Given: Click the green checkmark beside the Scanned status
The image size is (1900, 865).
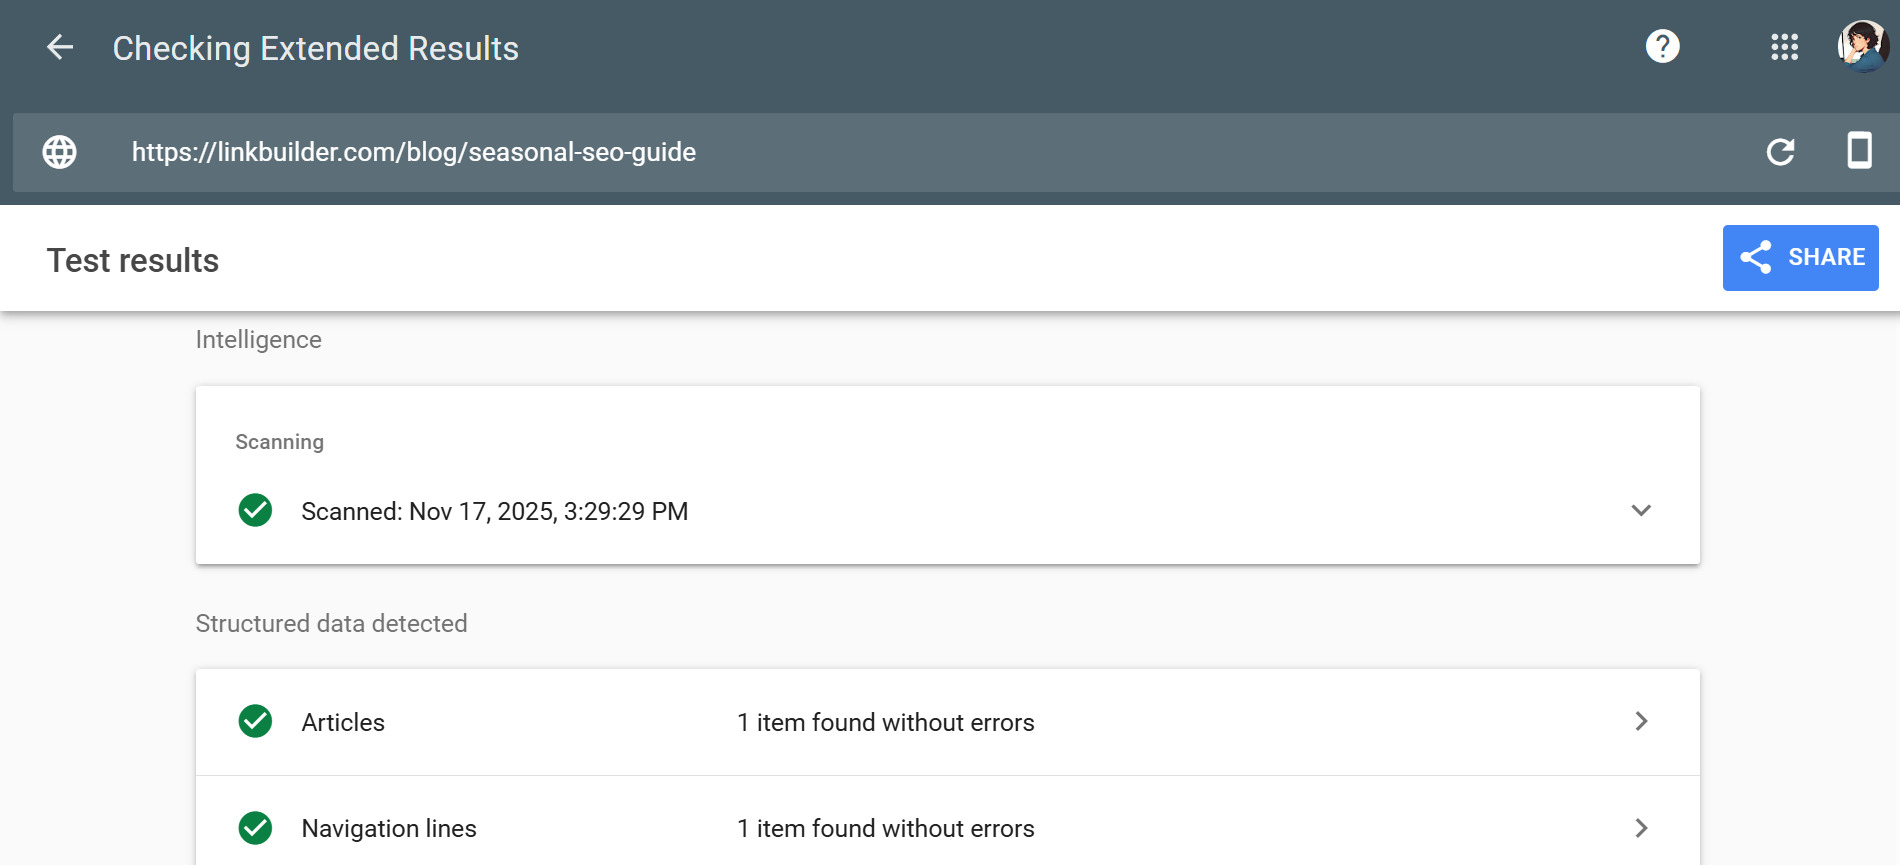Looking at the screenshot, I should click(256, 511).
